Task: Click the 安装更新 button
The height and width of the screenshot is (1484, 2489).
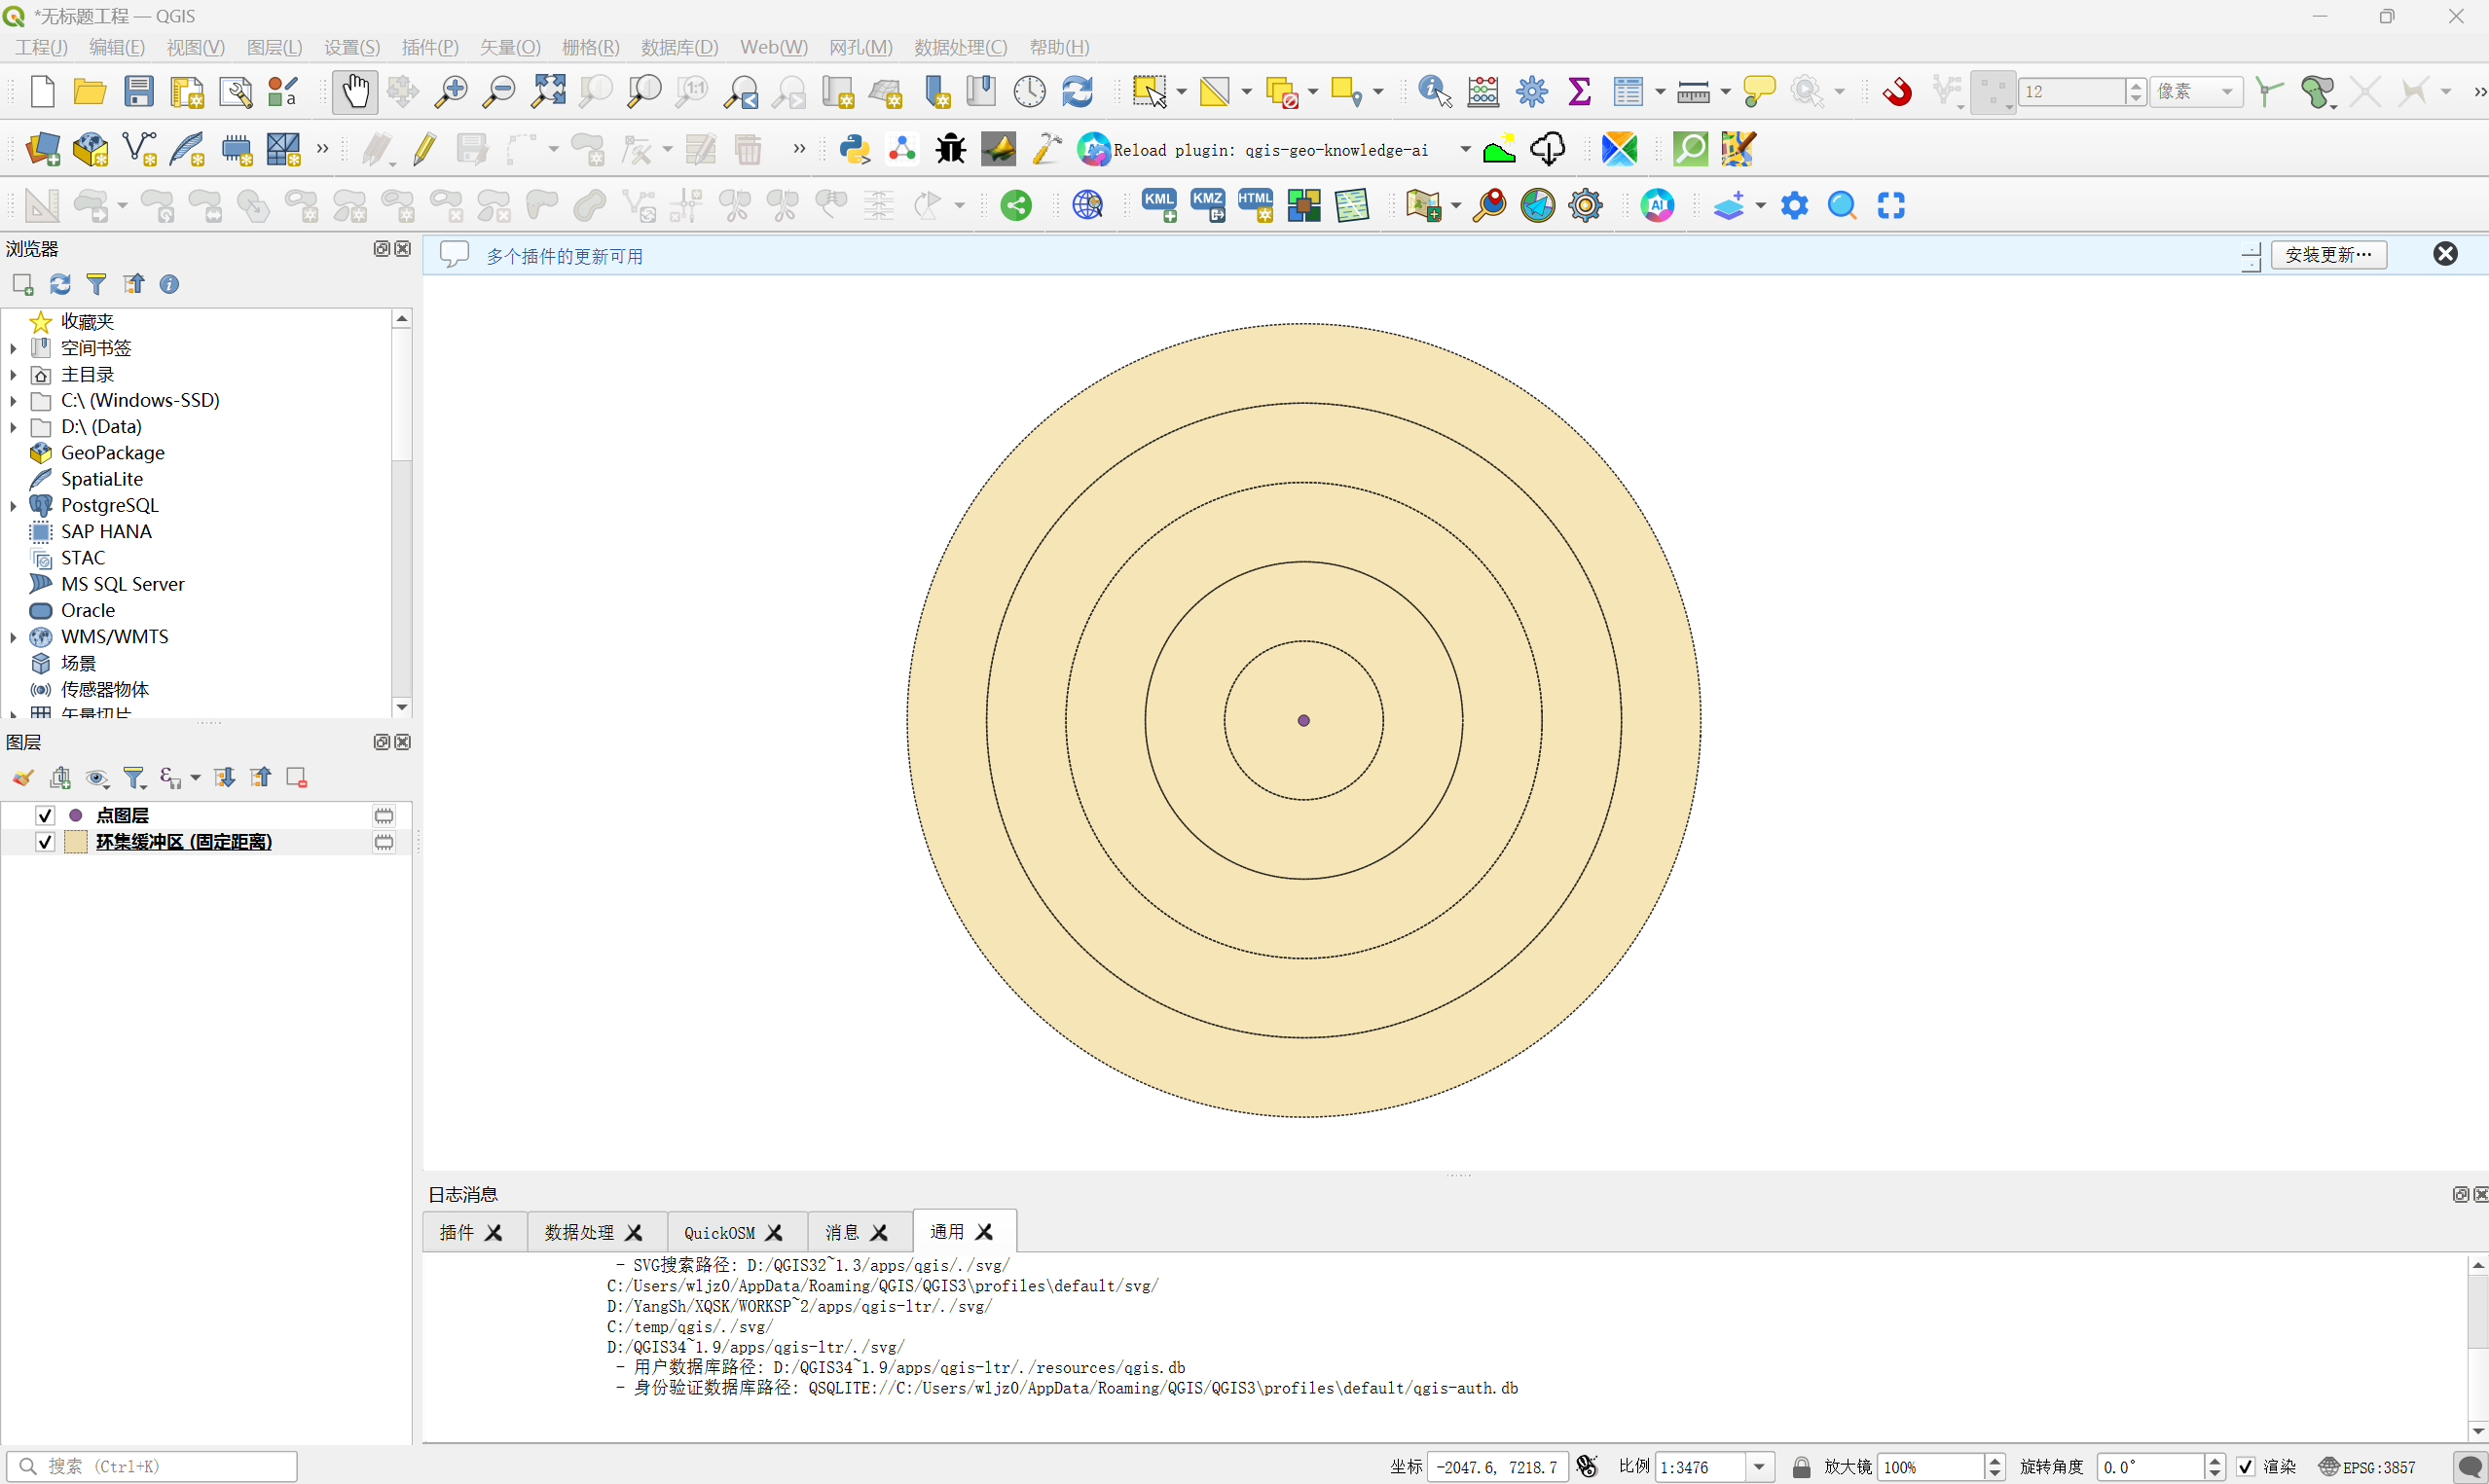Action: [2329, 255]
